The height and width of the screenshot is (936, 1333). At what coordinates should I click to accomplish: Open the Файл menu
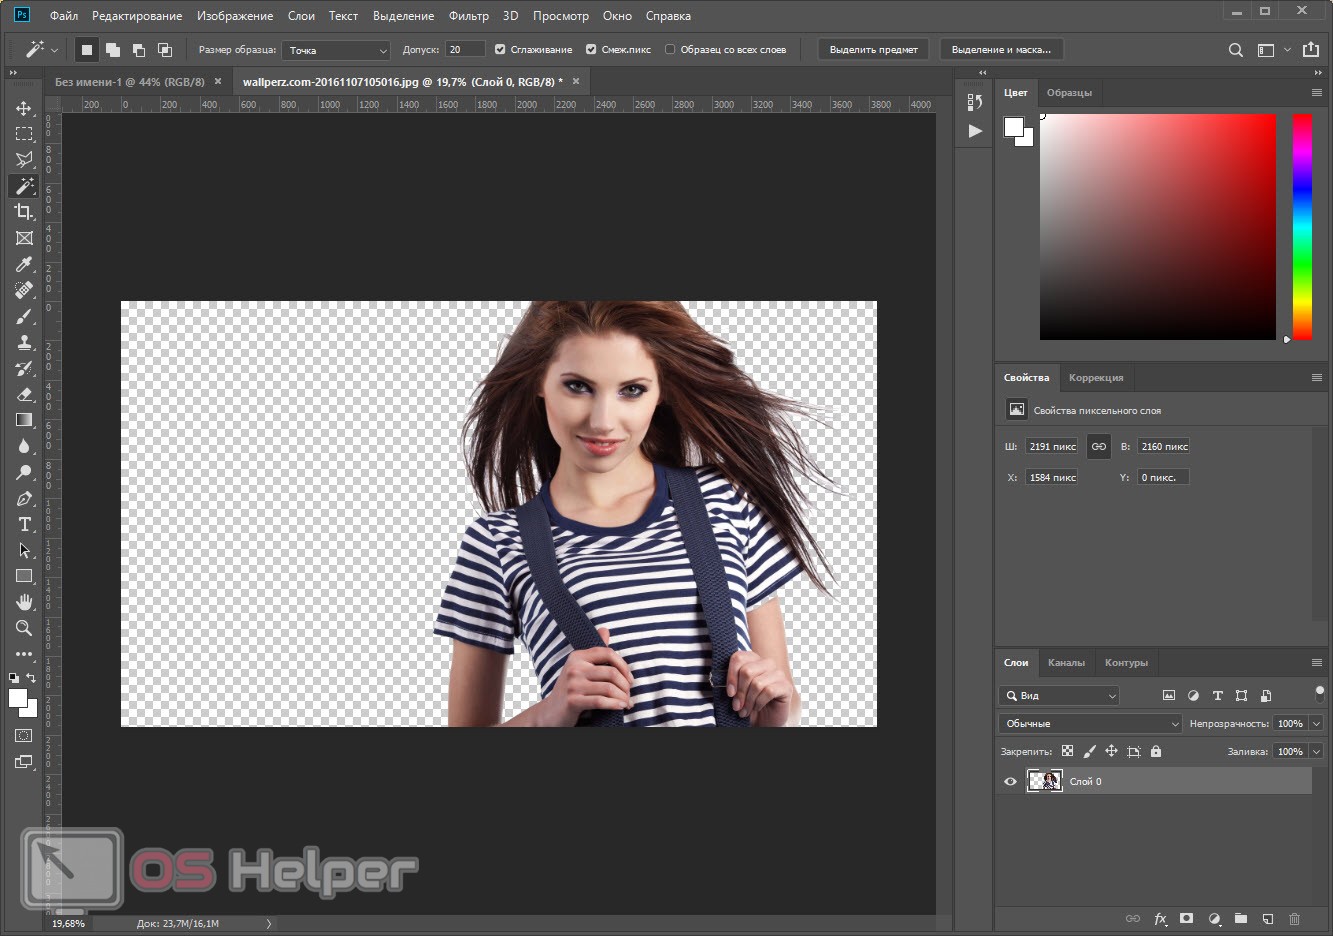(64, 16)
